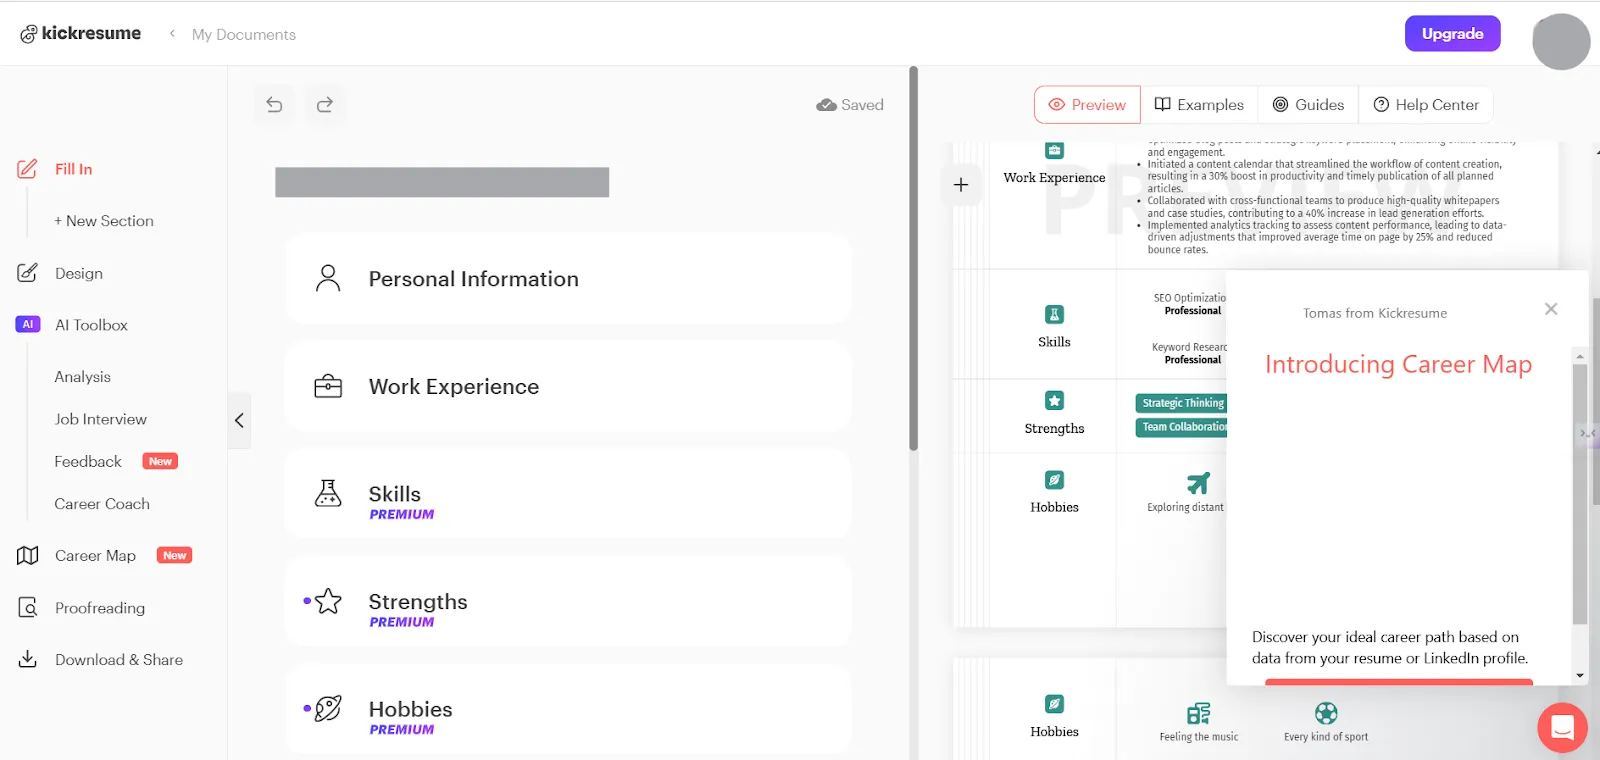Open the chat support bubble
1600x760 pixels.
(1562, 728)
